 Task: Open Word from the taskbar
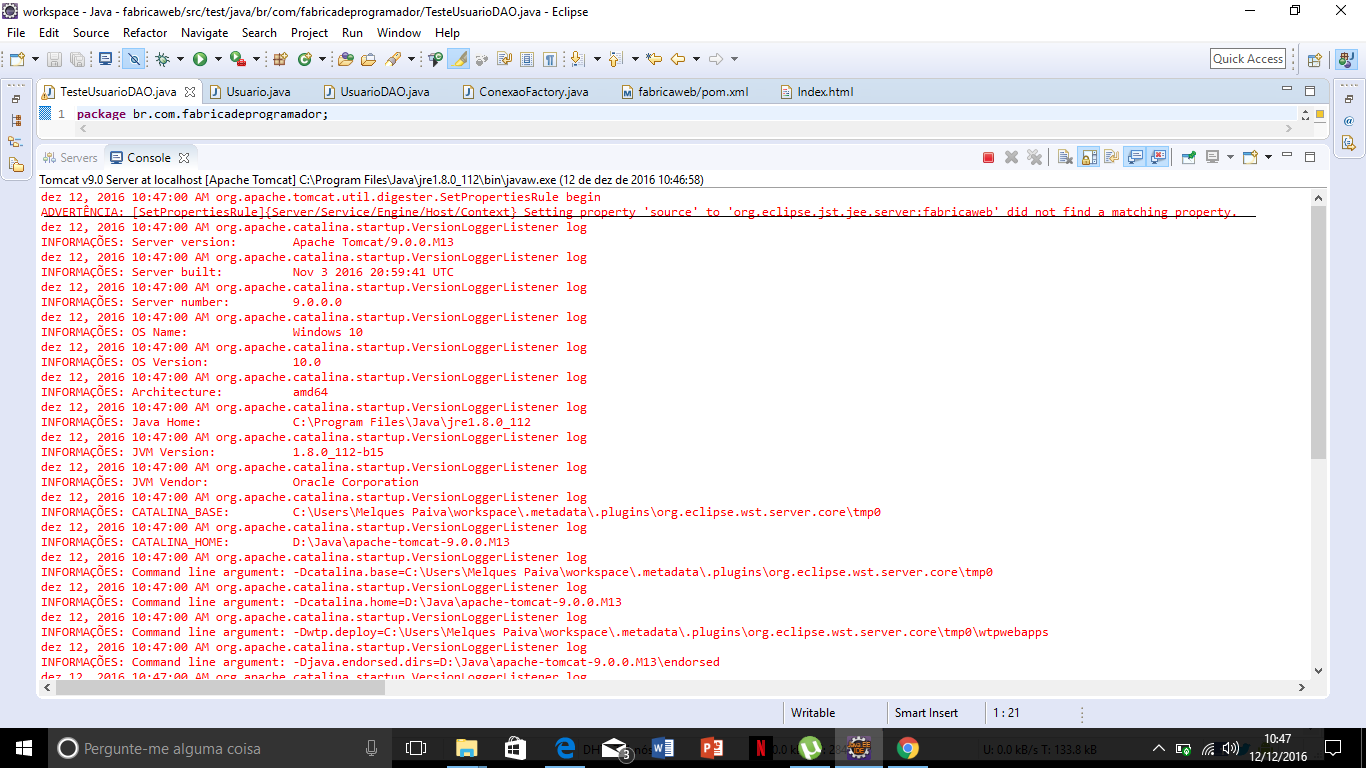(x=662, y=748)
